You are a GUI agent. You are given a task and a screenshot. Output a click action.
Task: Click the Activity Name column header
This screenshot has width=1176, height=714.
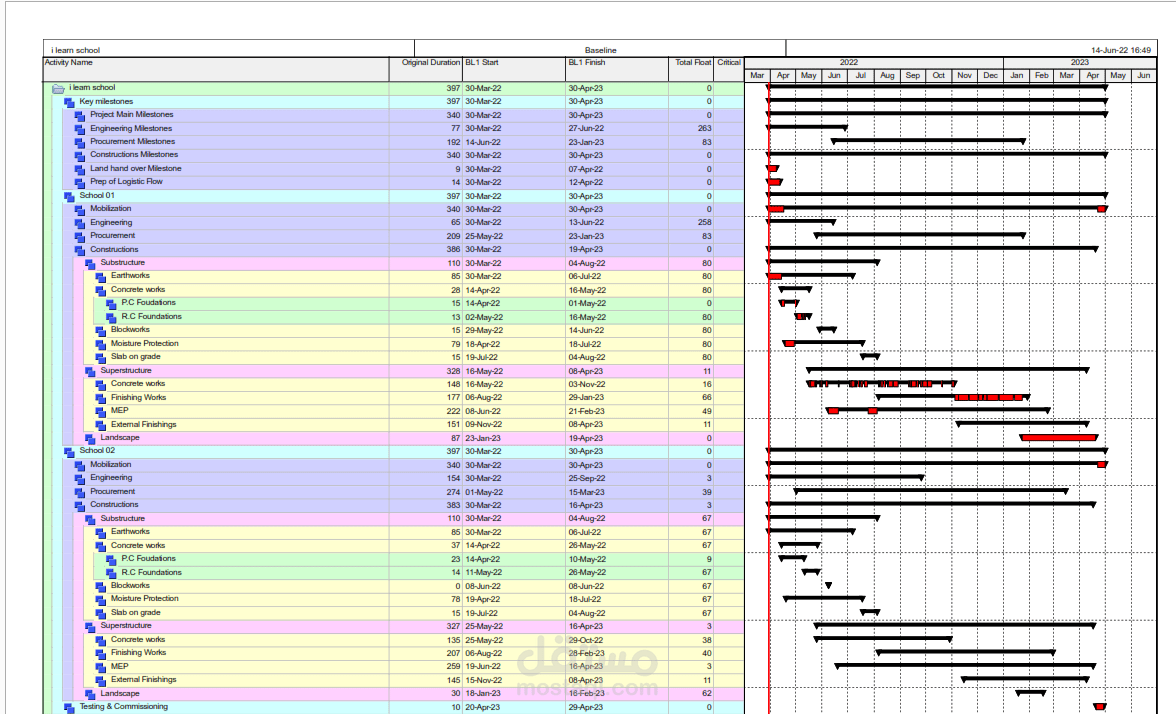point(216,69)
